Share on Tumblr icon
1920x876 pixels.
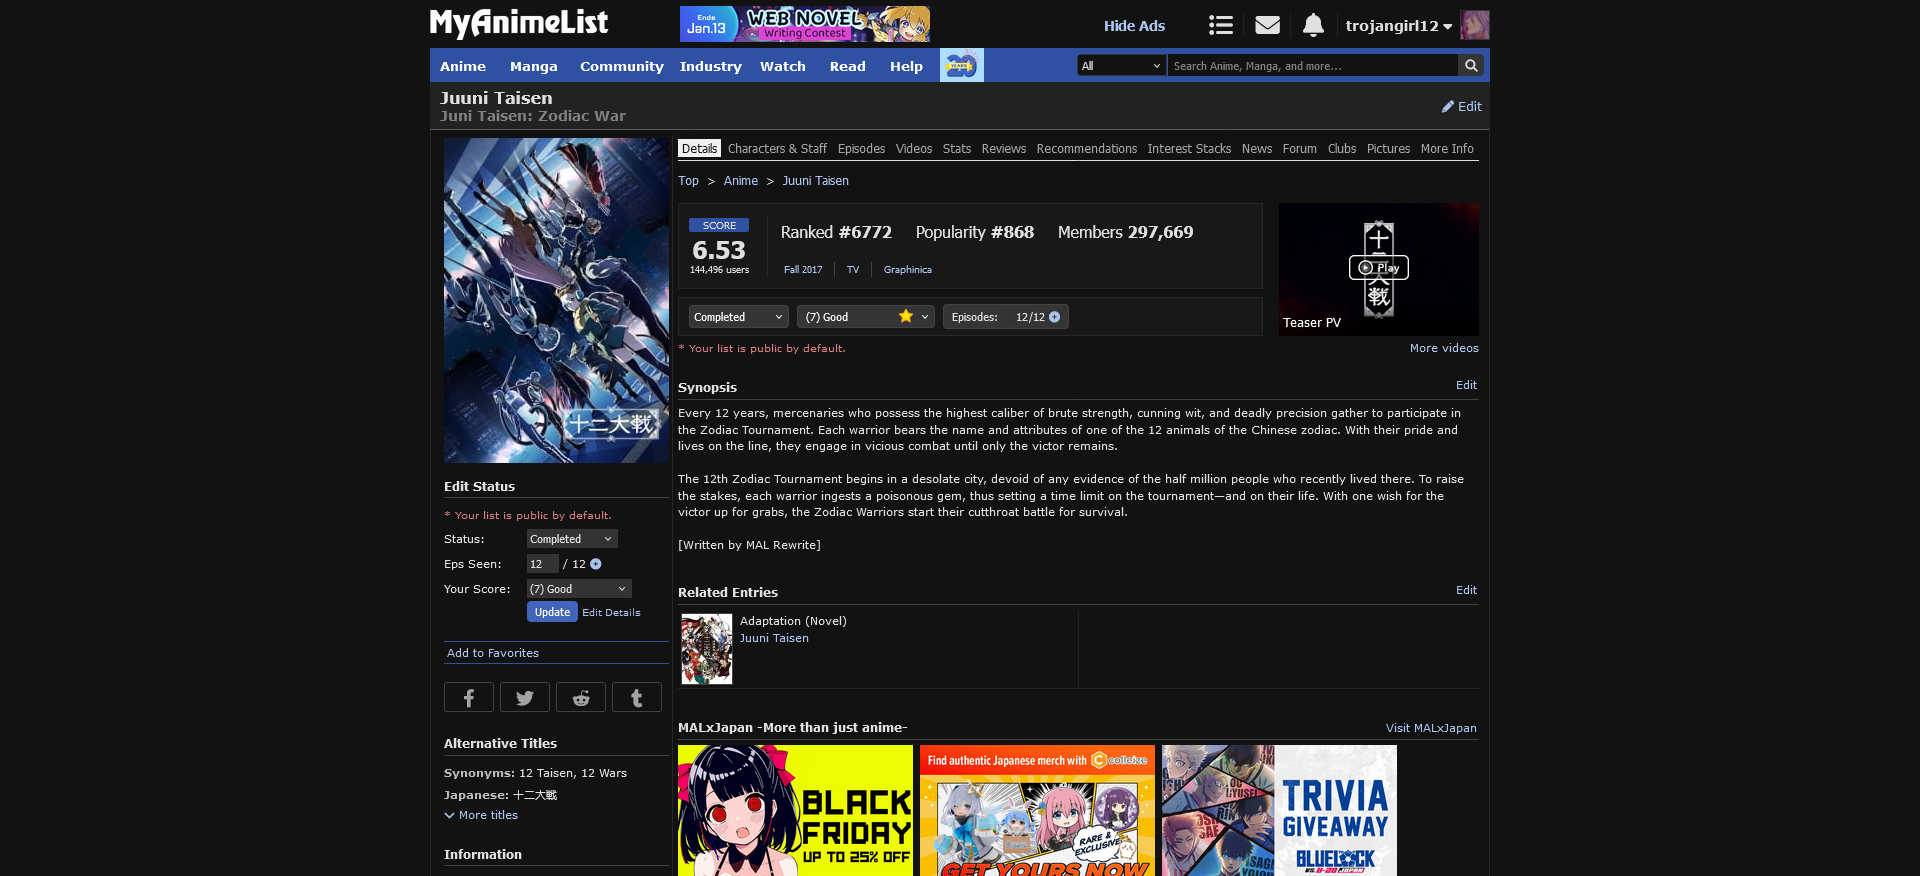click(636, 698)
